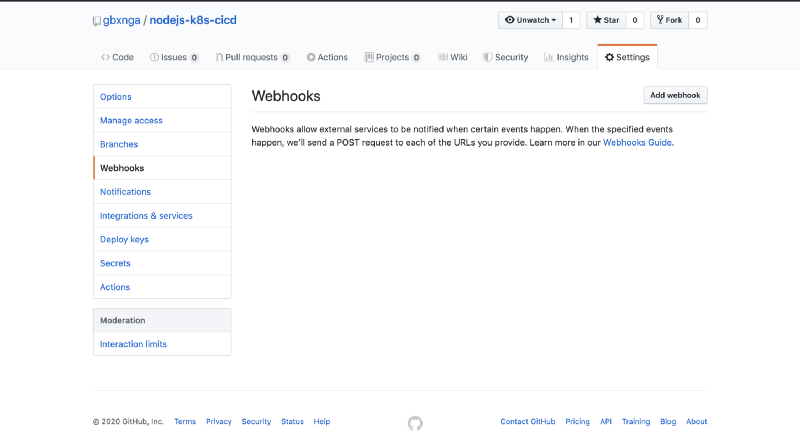Image resolution: width=800 pixels, height=444 pixels.
Task: Open Interaction limits under Moderation
Action: pyautogui.click(x=133, y=344)
